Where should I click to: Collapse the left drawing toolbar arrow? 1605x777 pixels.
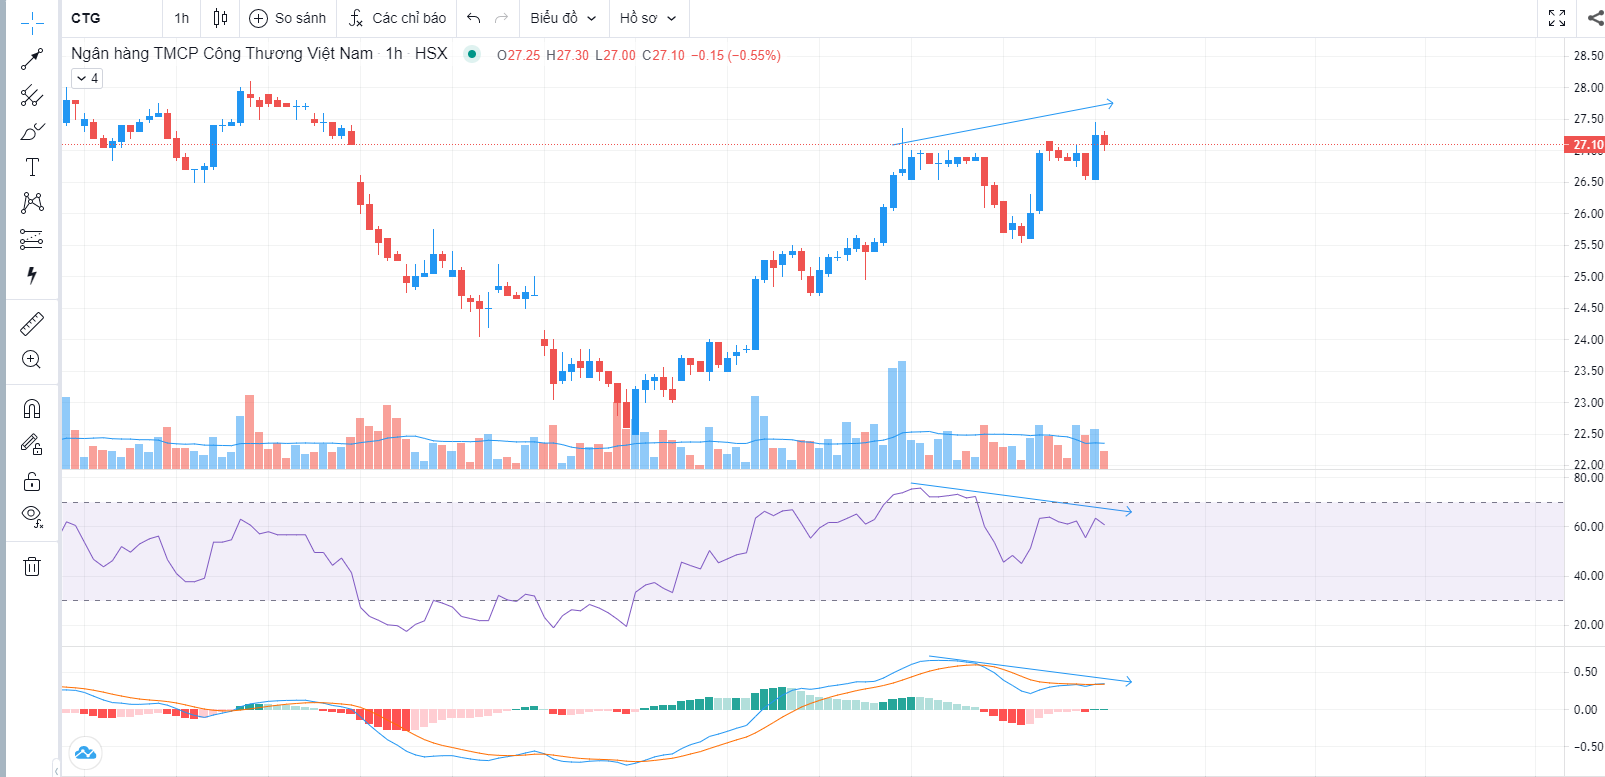click(x=56, y=770)
